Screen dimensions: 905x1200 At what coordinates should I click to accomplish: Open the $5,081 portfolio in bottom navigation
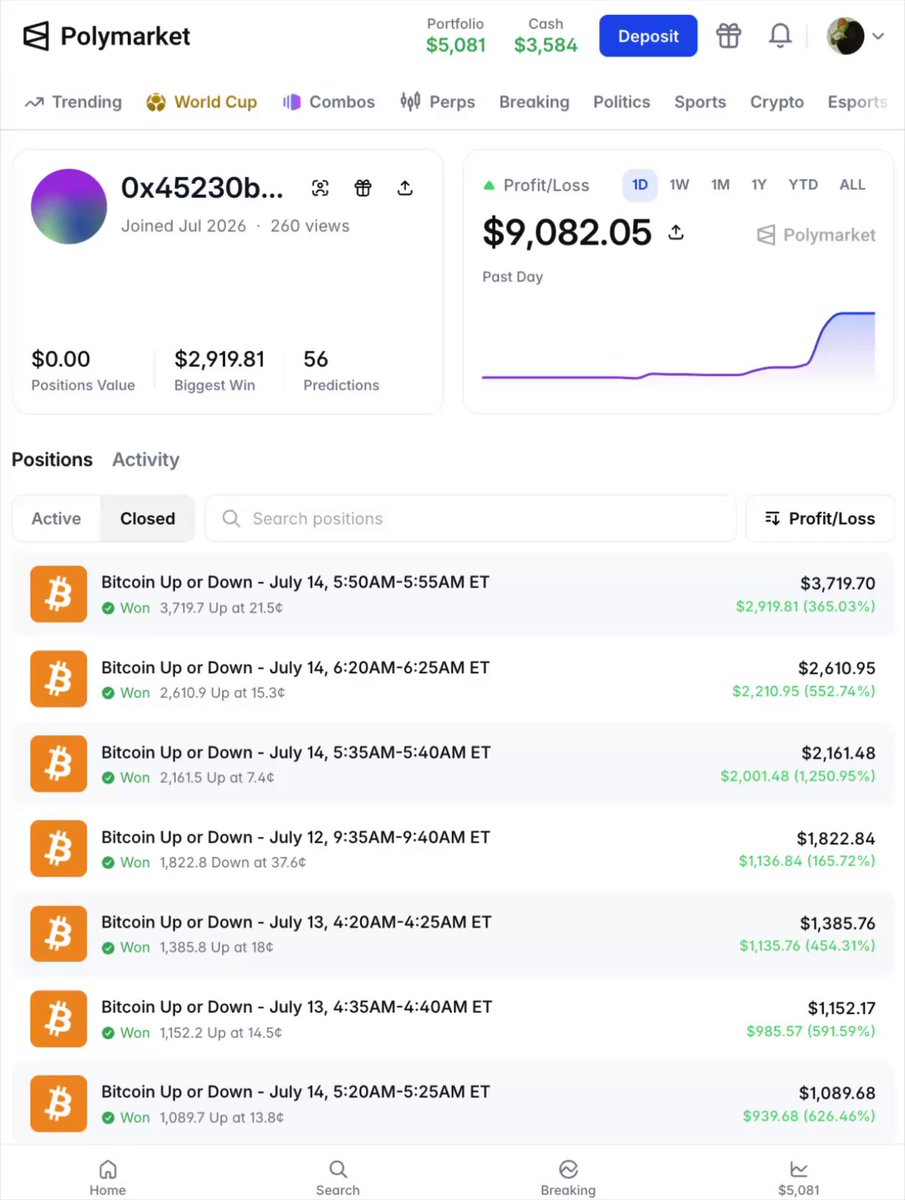(x=798, y=1177)
